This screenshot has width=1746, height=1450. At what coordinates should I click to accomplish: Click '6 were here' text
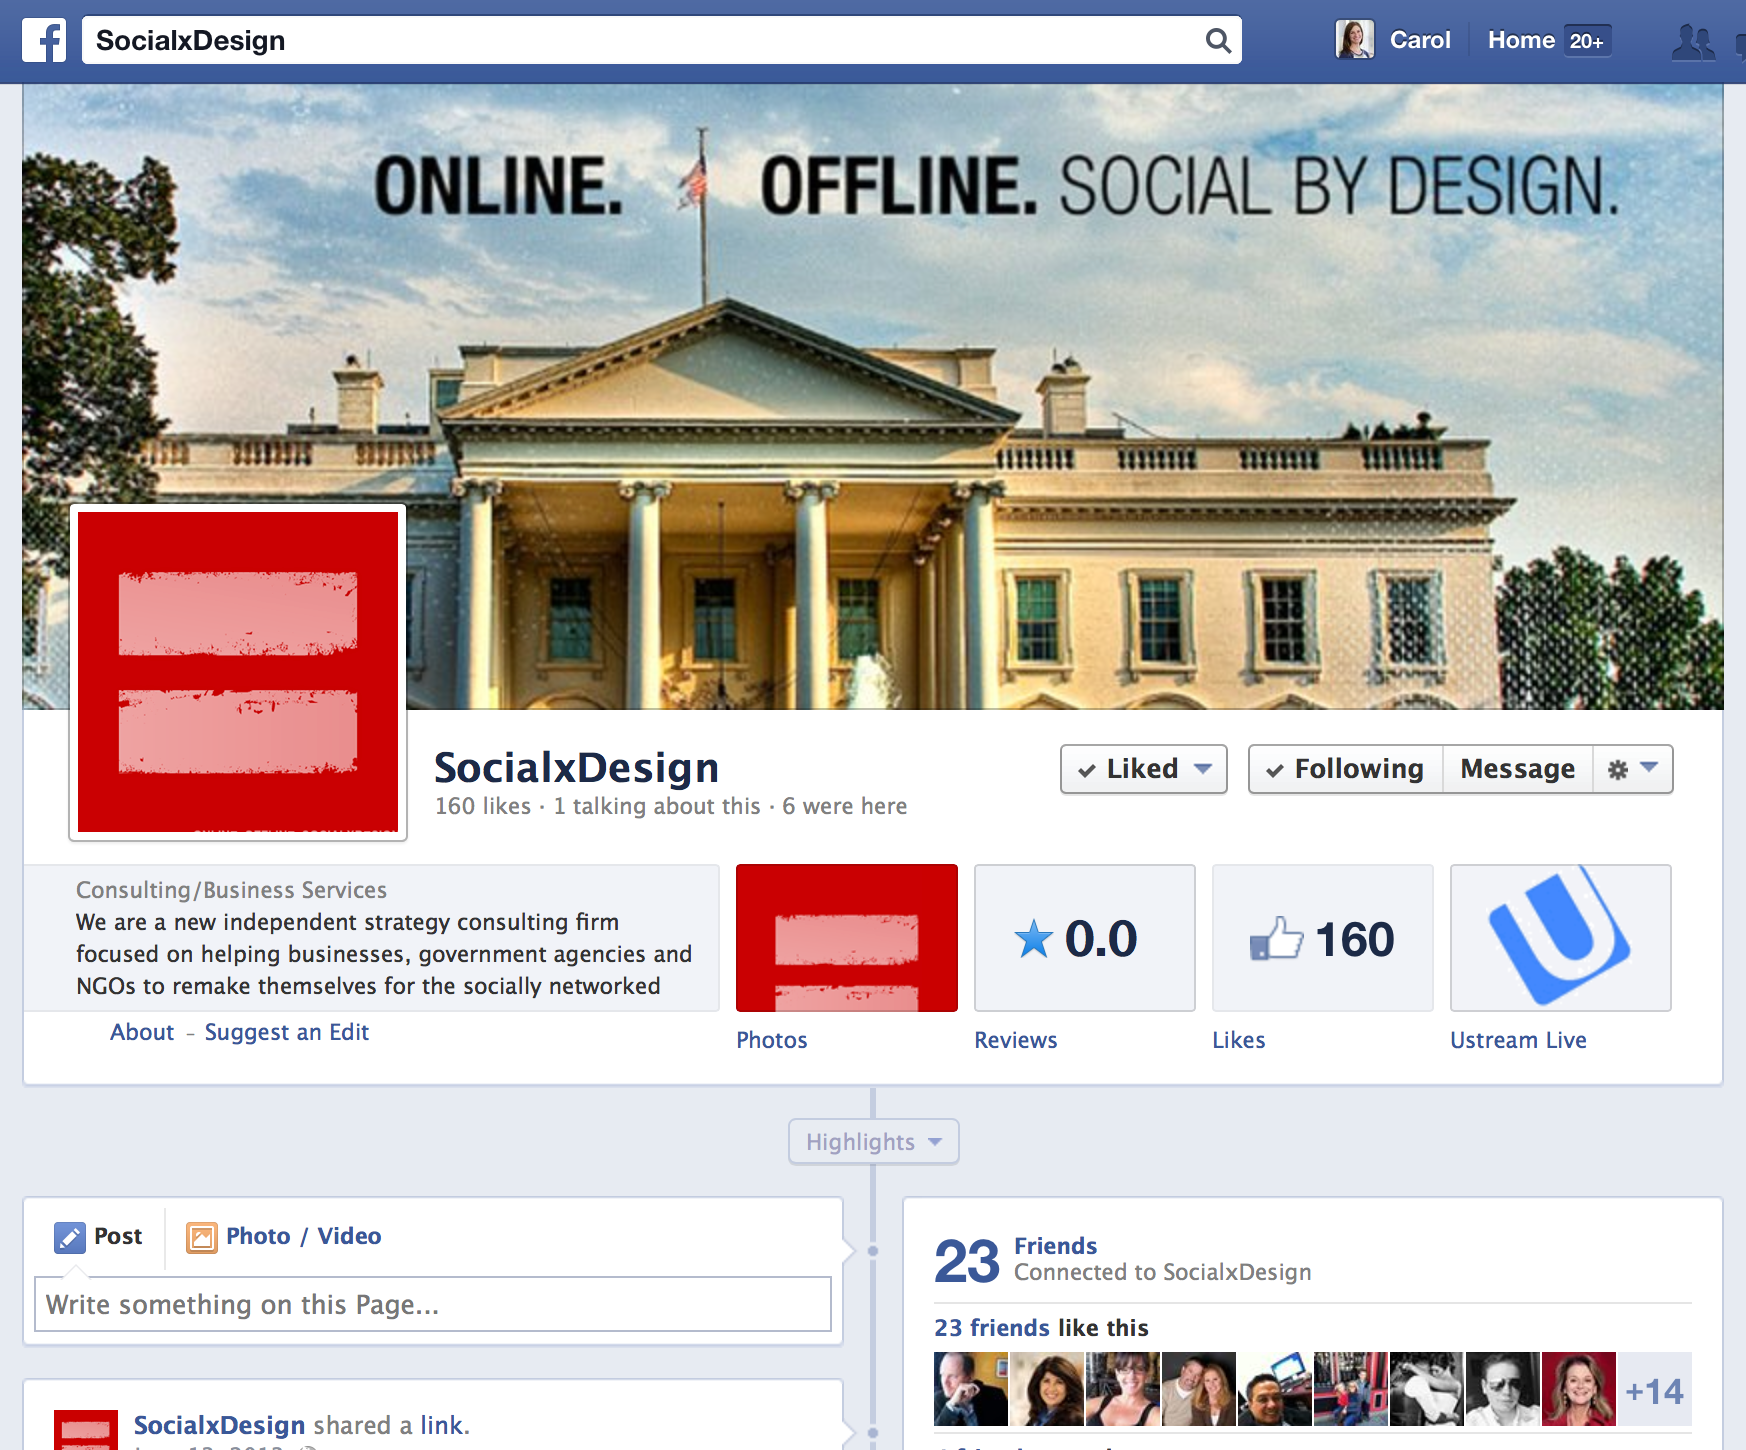pos(845,806)
